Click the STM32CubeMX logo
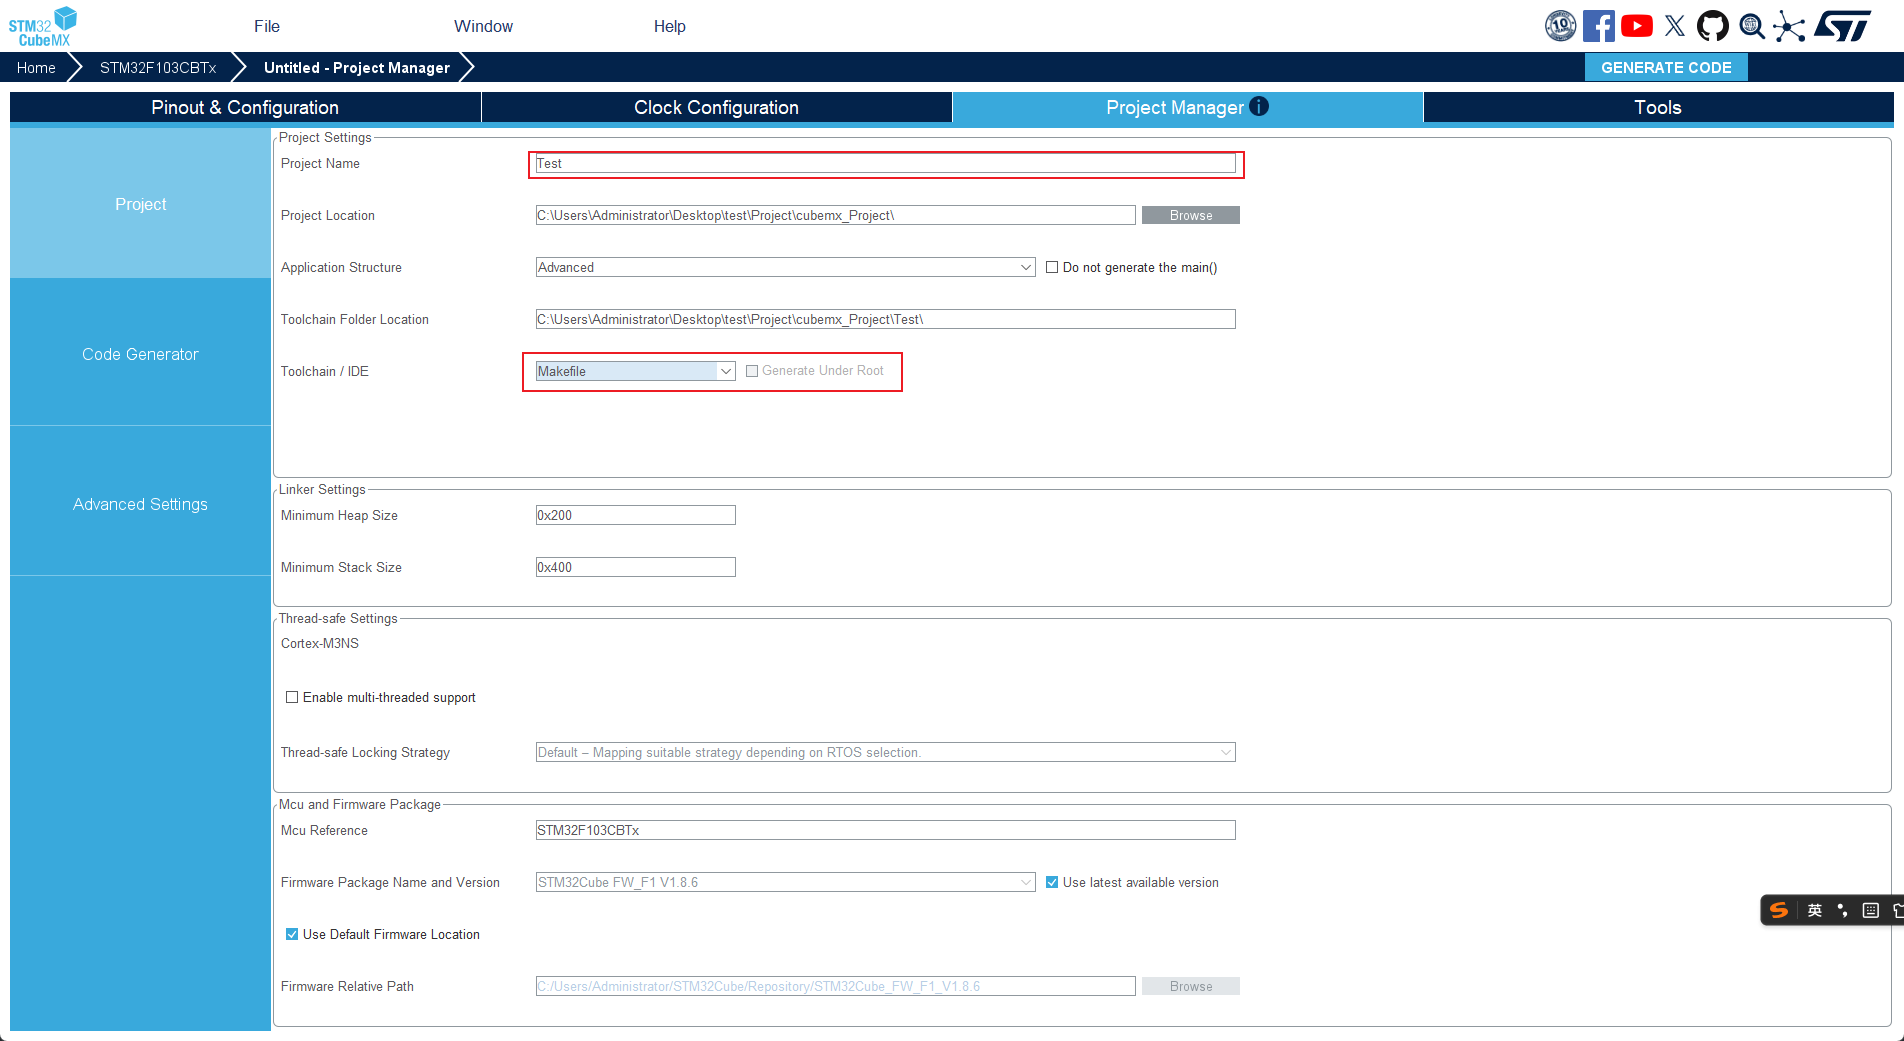The width and height of the screenshot is (1904, 1041). click(43, 26)
